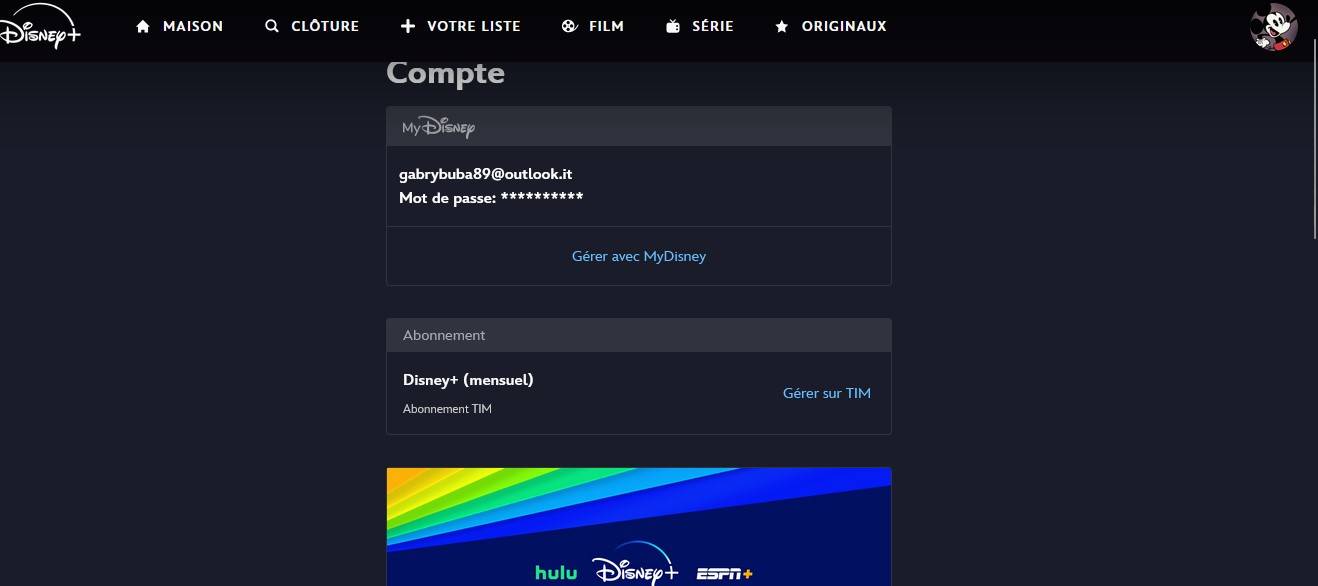Click the MyDisney header logo

pyautogui.click(x=438, y=127)
